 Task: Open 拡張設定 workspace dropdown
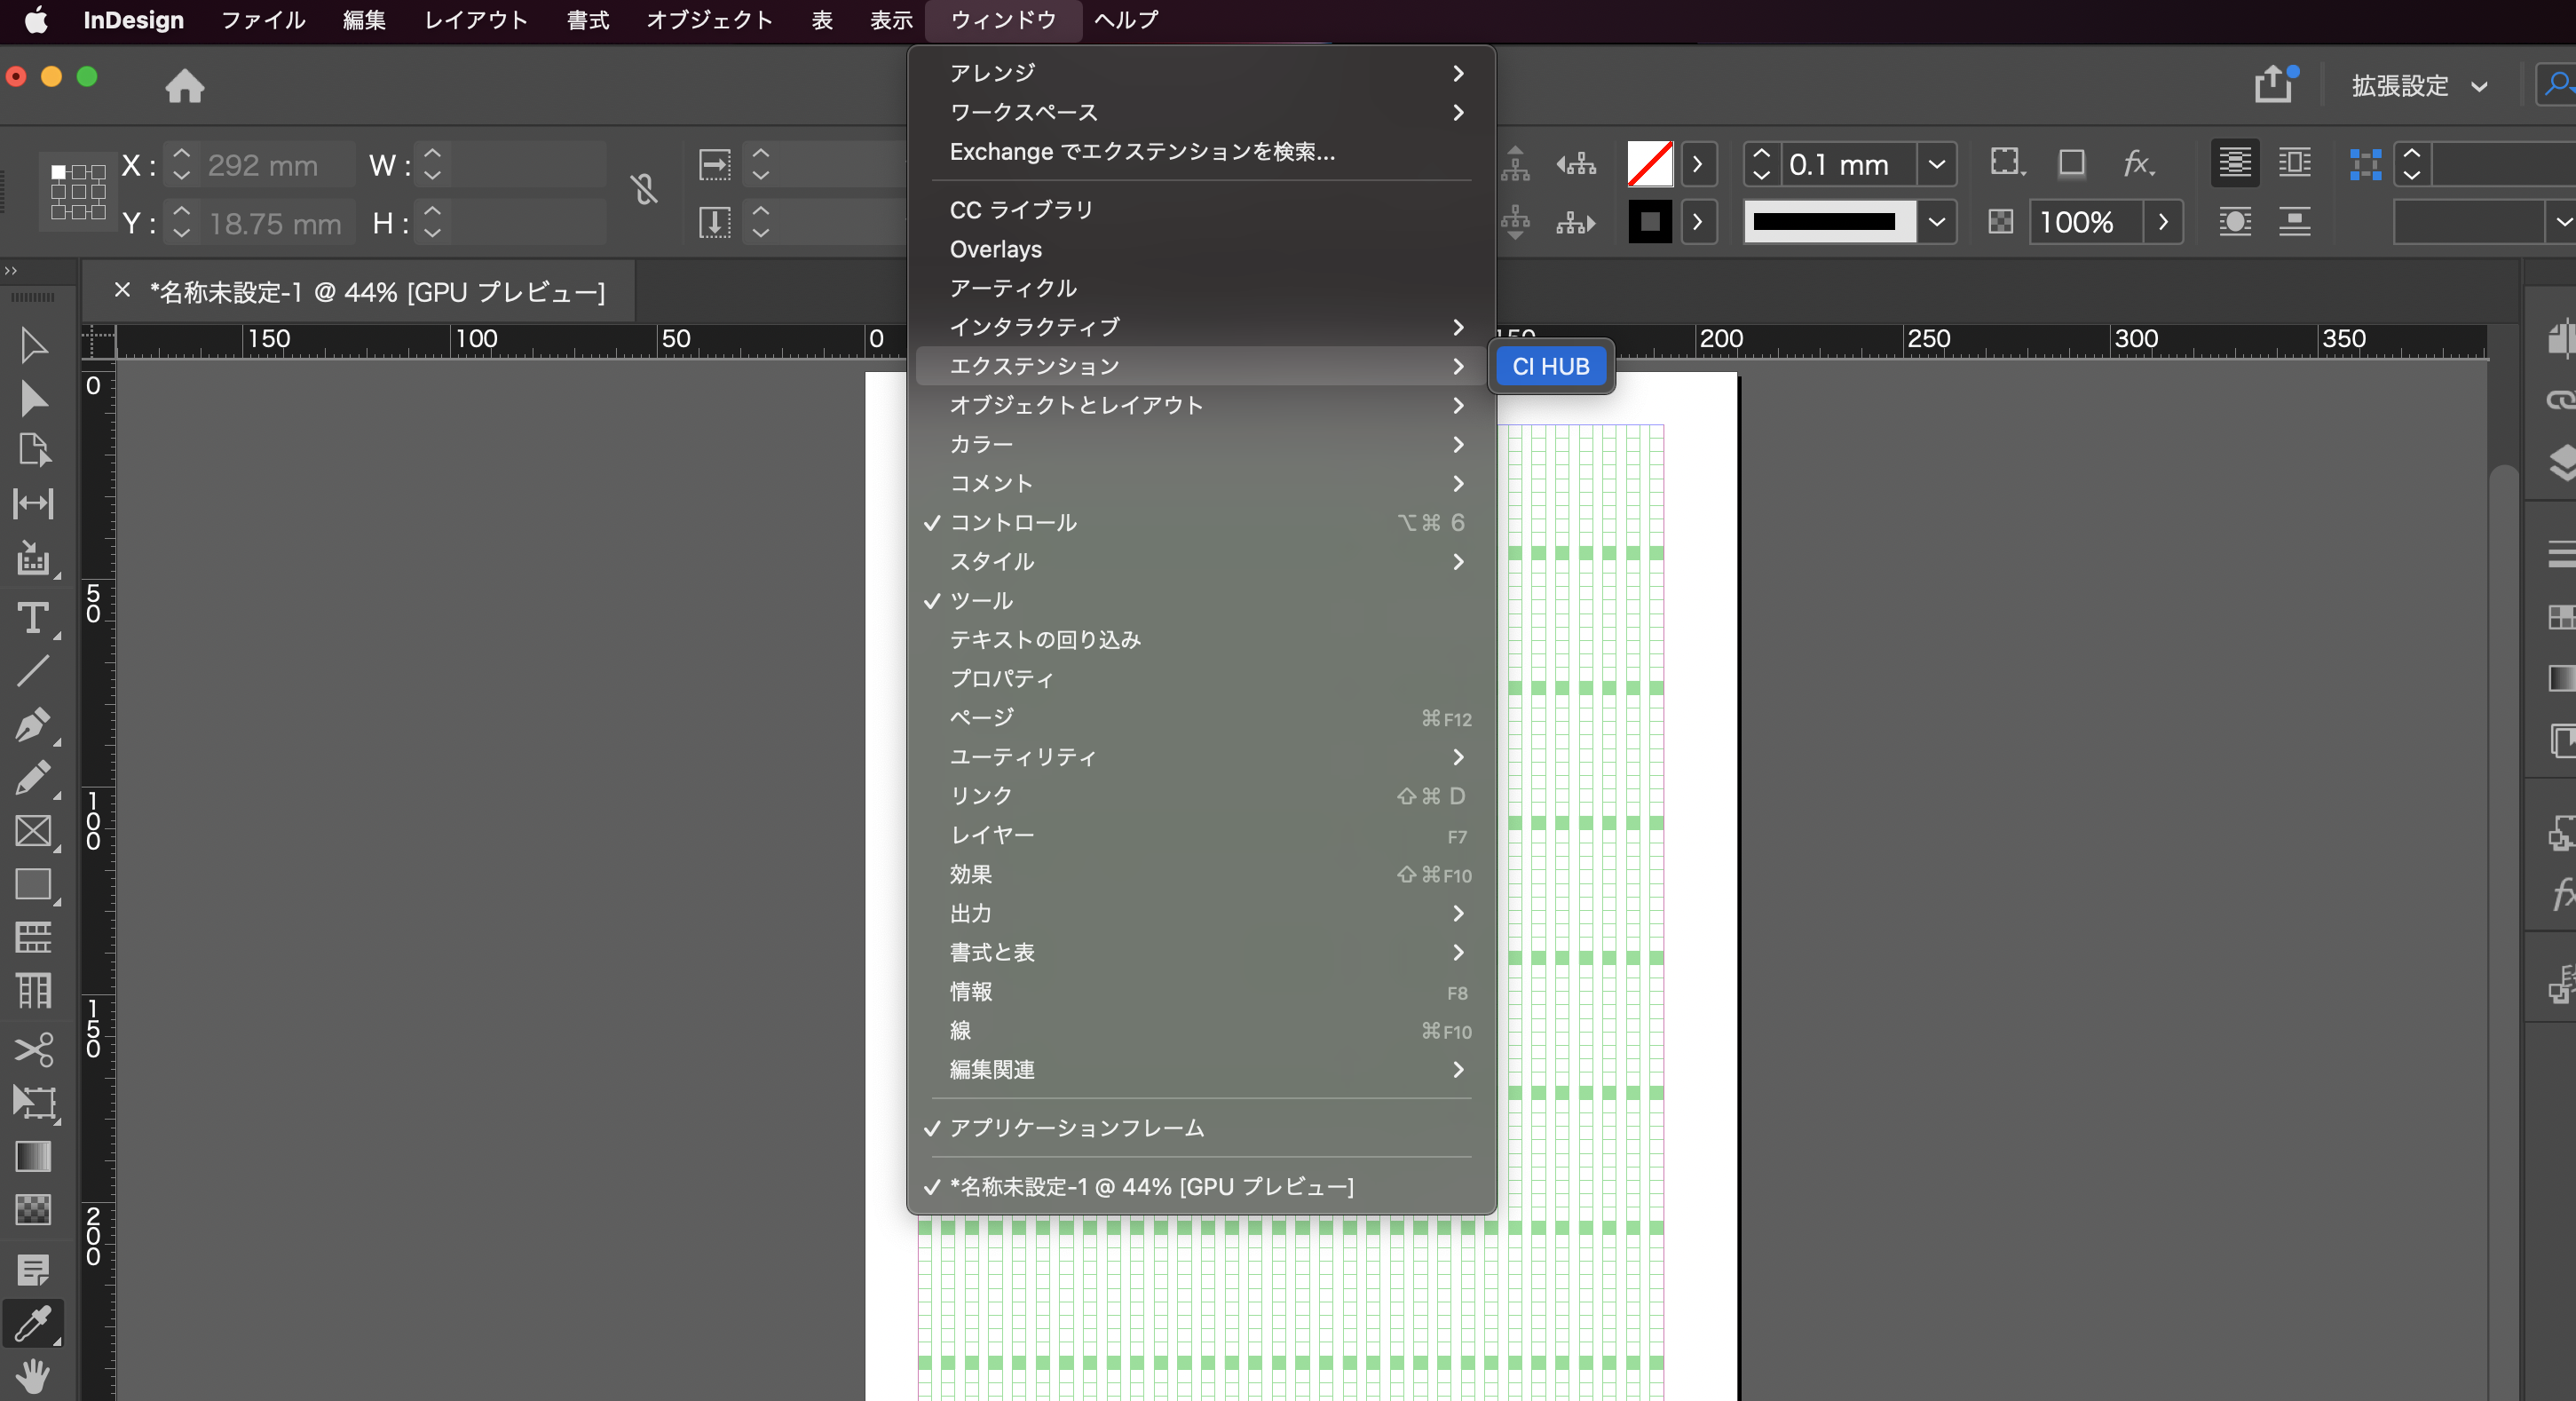(x=2419, y=86)
